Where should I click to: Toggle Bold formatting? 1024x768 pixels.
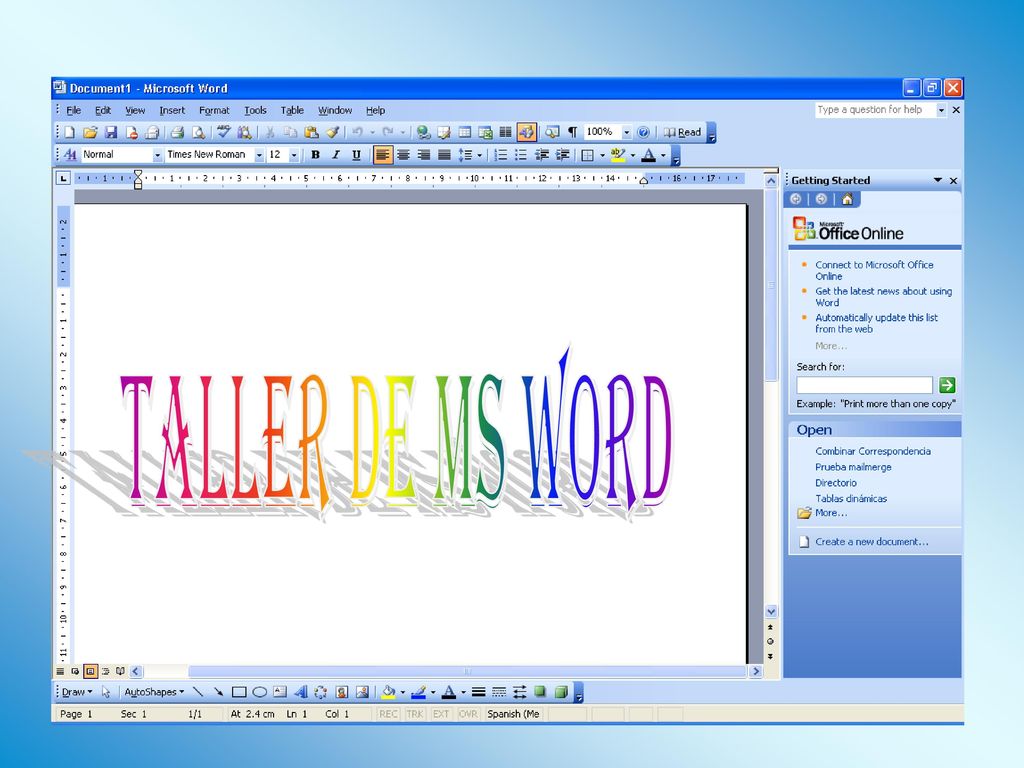coord(315,155)
